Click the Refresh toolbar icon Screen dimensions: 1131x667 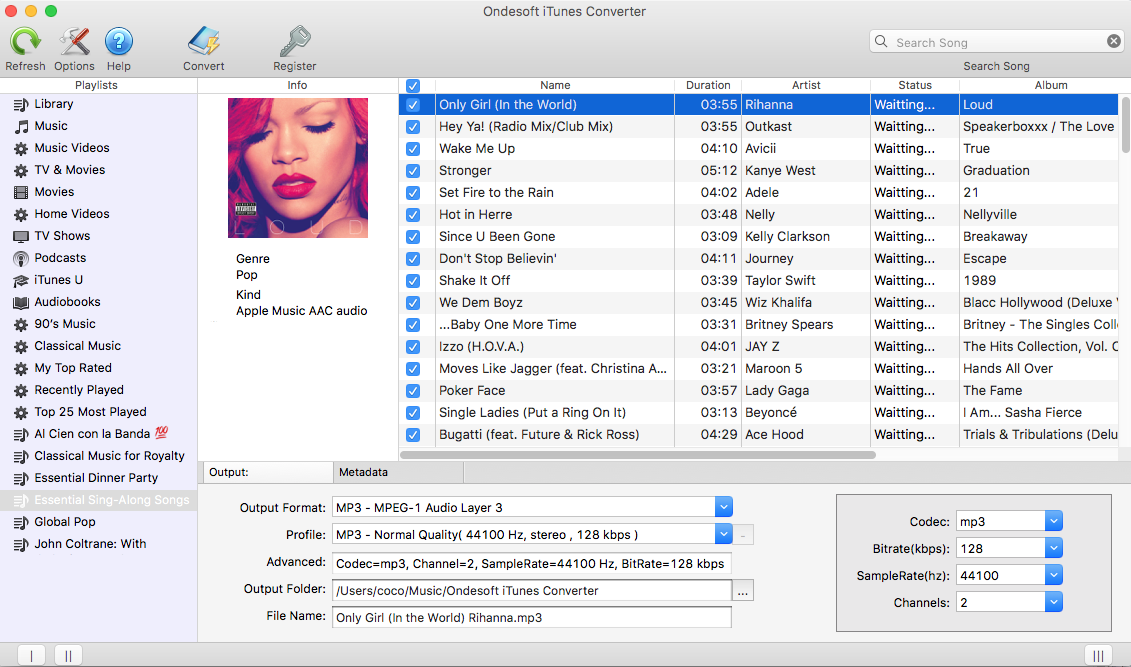tap(25, 42)
